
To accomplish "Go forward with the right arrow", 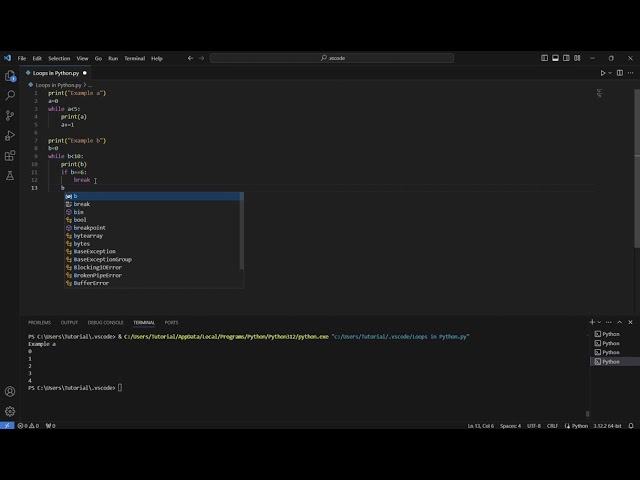I will (202, 58).
